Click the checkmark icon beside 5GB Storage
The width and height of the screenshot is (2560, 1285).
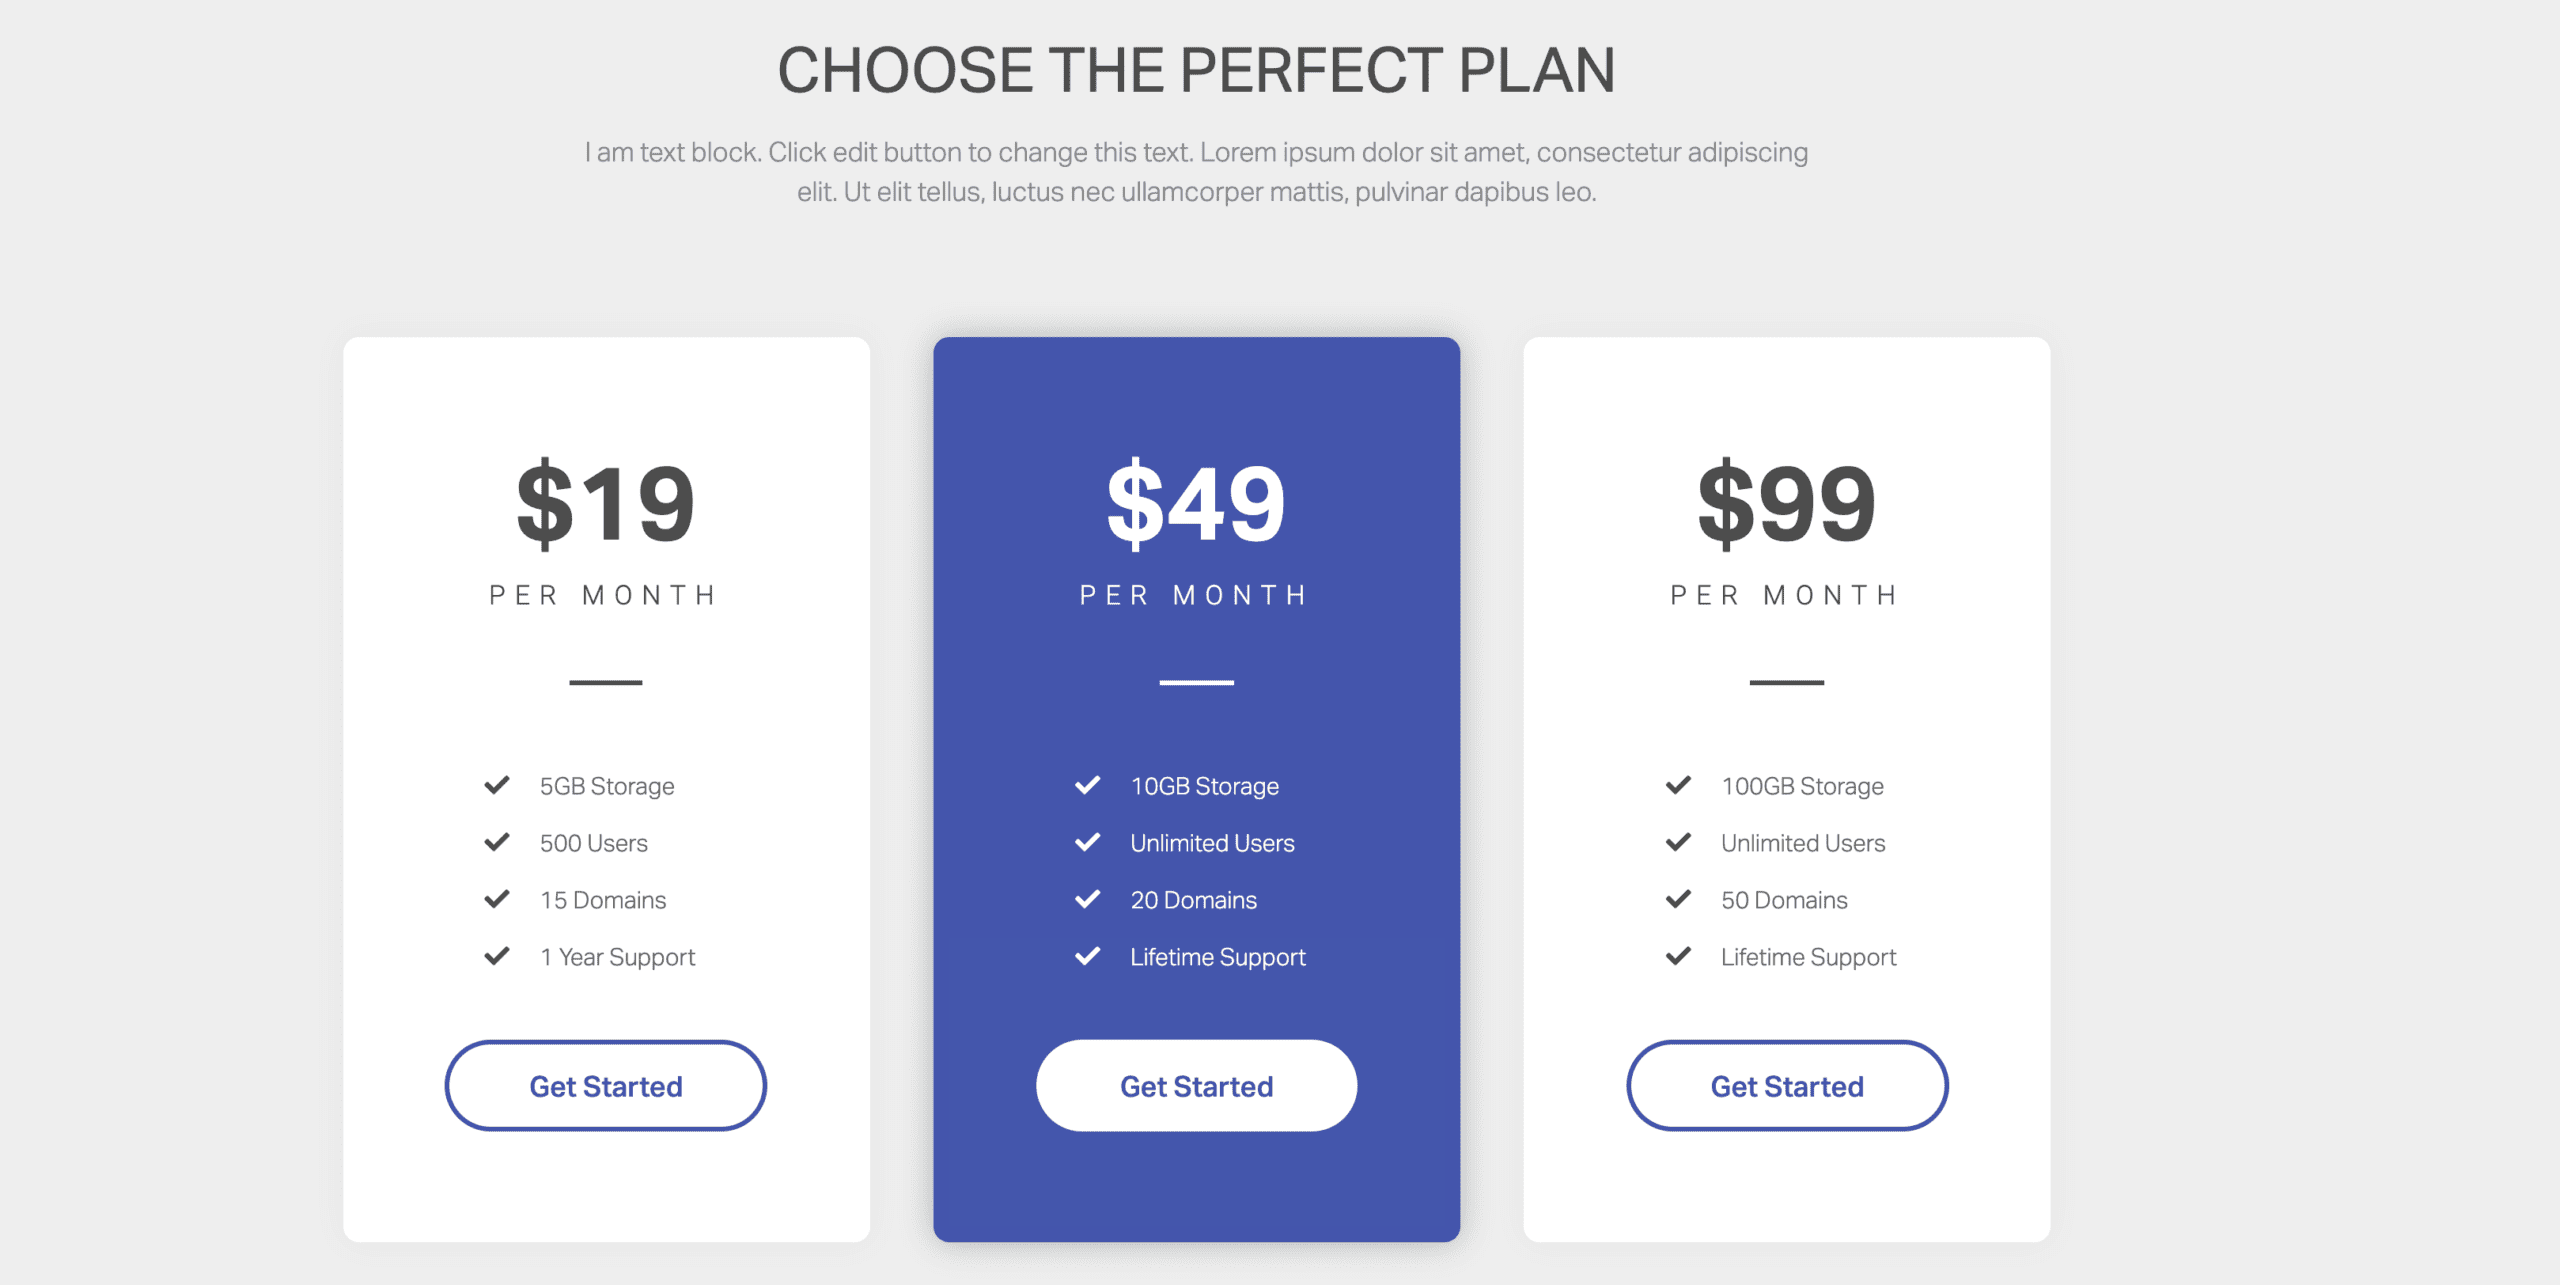(x=497, y=785)
